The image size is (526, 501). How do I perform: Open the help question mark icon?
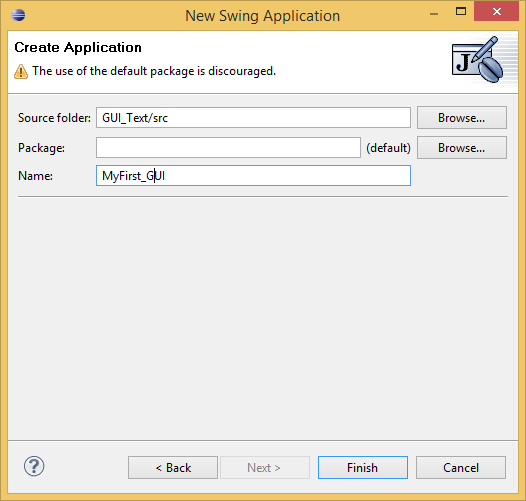pyautogui.click(x=34, y=466)
